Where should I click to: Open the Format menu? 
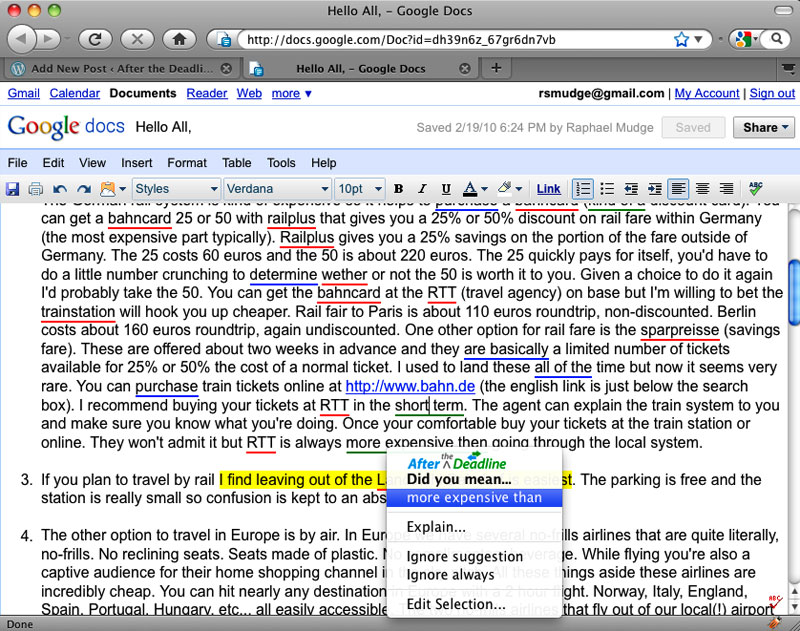click(x=187, y=163)
